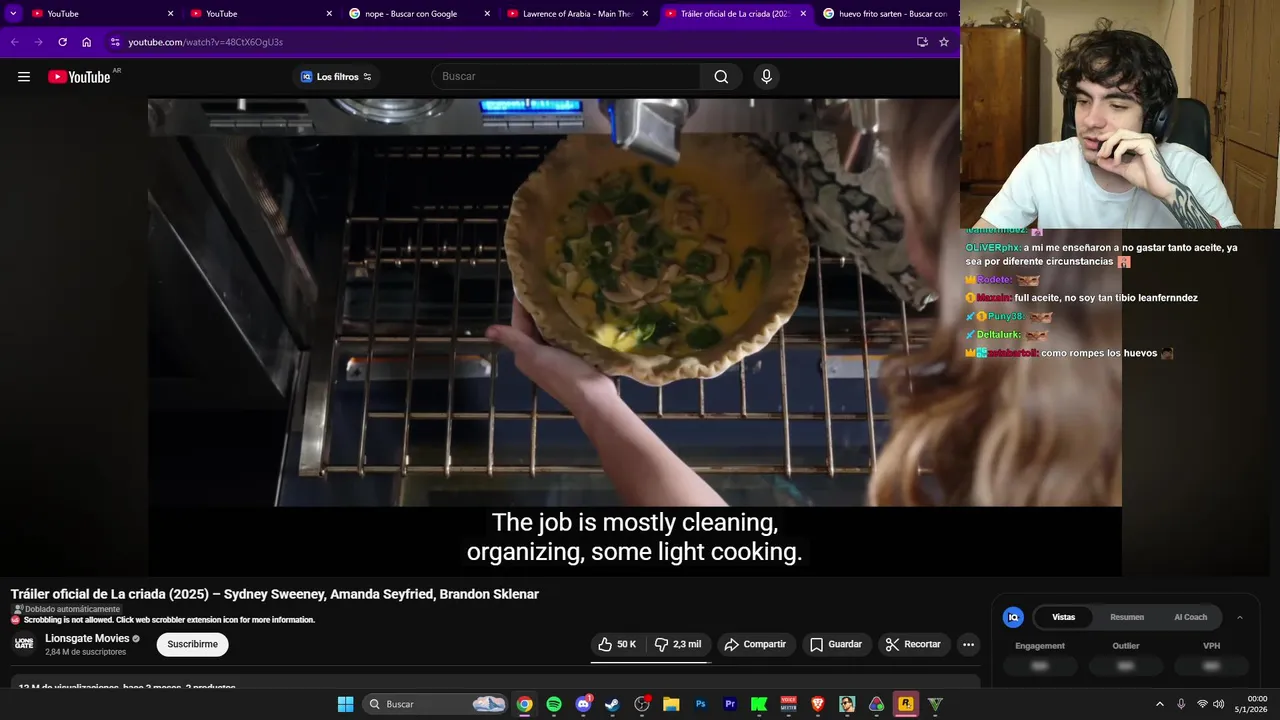Open the Windows Start menu
This screenshot has width=1280, height=720.
tap(345, 704)
